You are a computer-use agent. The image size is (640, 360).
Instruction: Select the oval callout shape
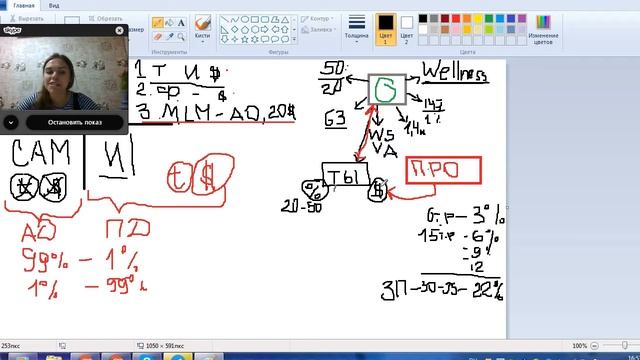coord(275,40)
